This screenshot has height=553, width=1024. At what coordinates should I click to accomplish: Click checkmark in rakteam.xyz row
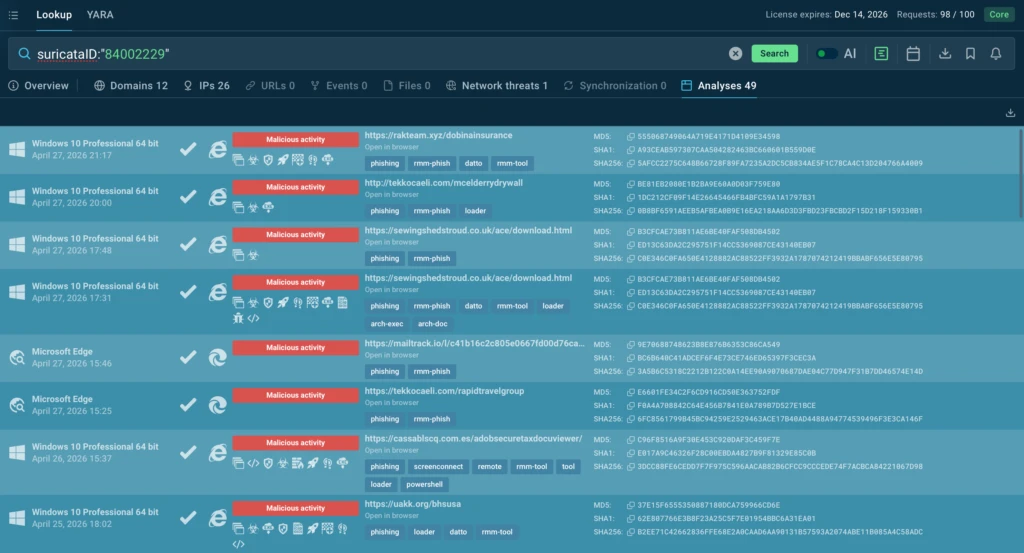click(x=188, y=150)
